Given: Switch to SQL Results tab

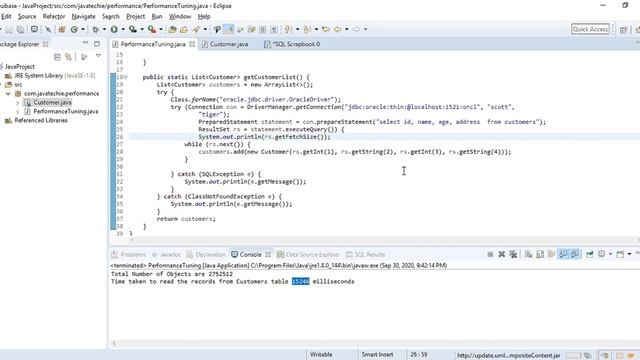Looking at the screenshot, I should [x=365, y=255].
